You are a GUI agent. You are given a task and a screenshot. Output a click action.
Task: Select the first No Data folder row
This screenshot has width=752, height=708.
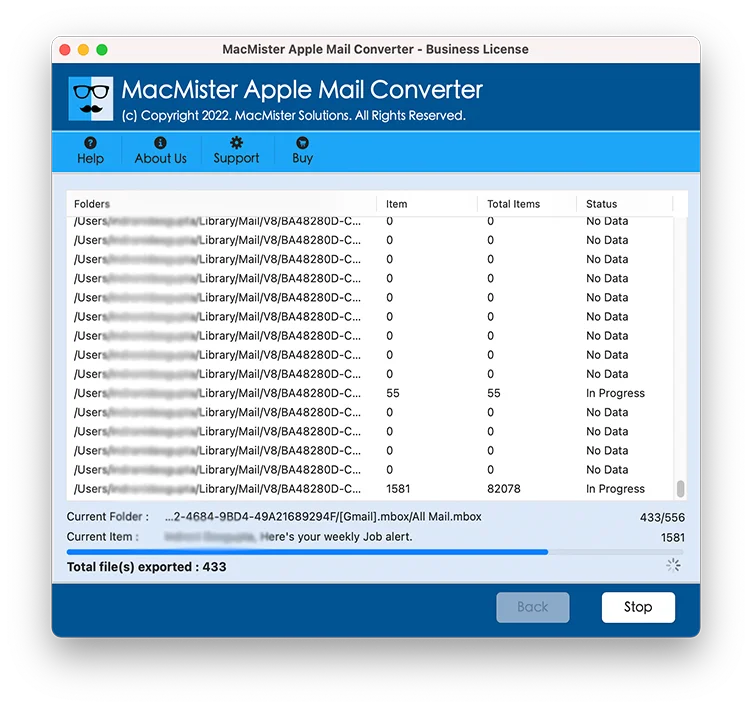click(370, 222)
